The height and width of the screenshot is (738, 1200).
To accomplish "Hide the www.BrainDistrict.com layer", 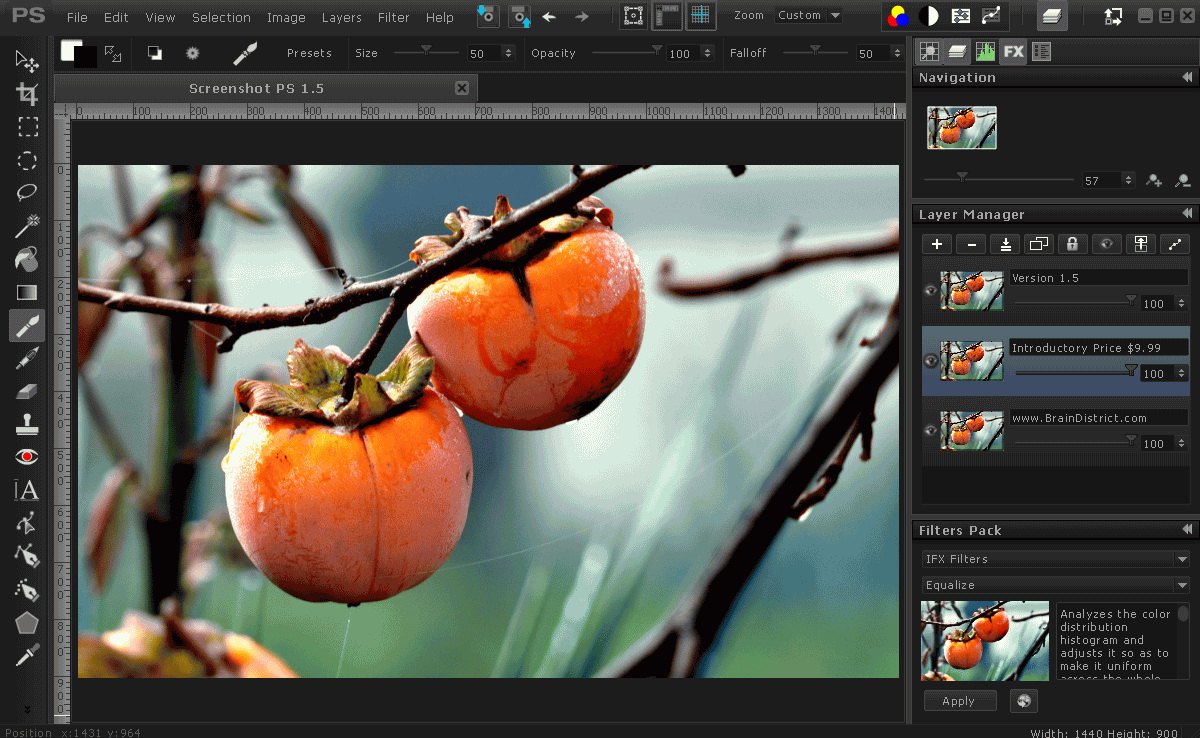I will pyautogui.click(x=931, y=431).
